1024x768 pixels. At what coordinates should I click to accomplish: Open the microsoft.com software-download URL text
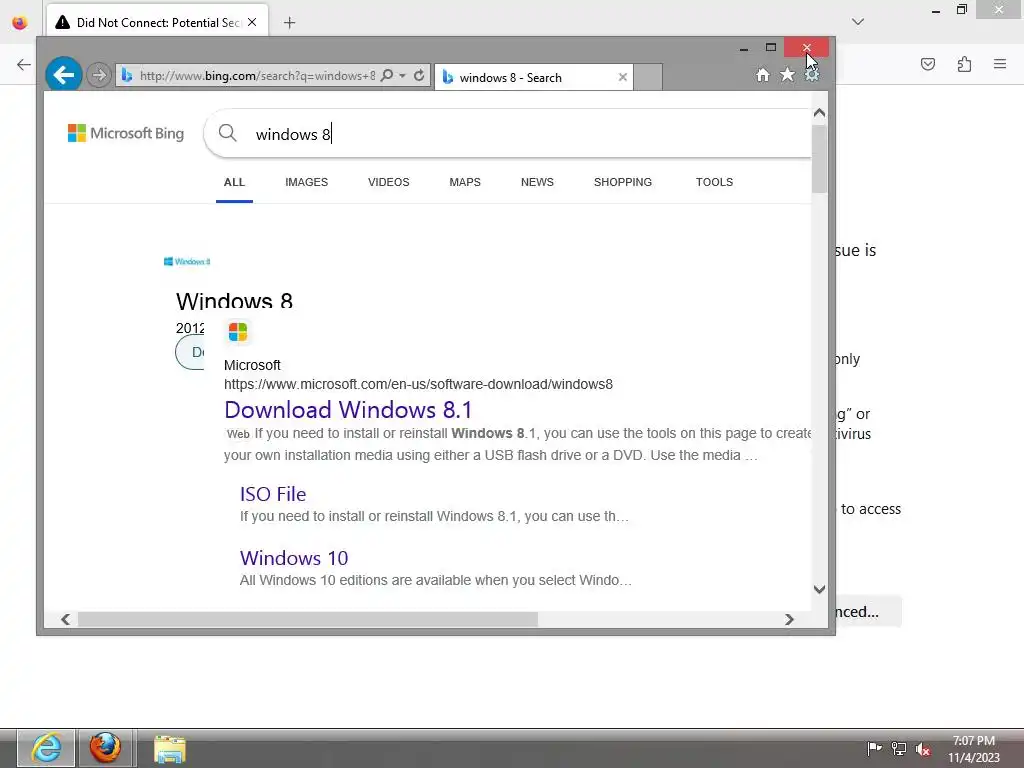[x=418, y=384]
